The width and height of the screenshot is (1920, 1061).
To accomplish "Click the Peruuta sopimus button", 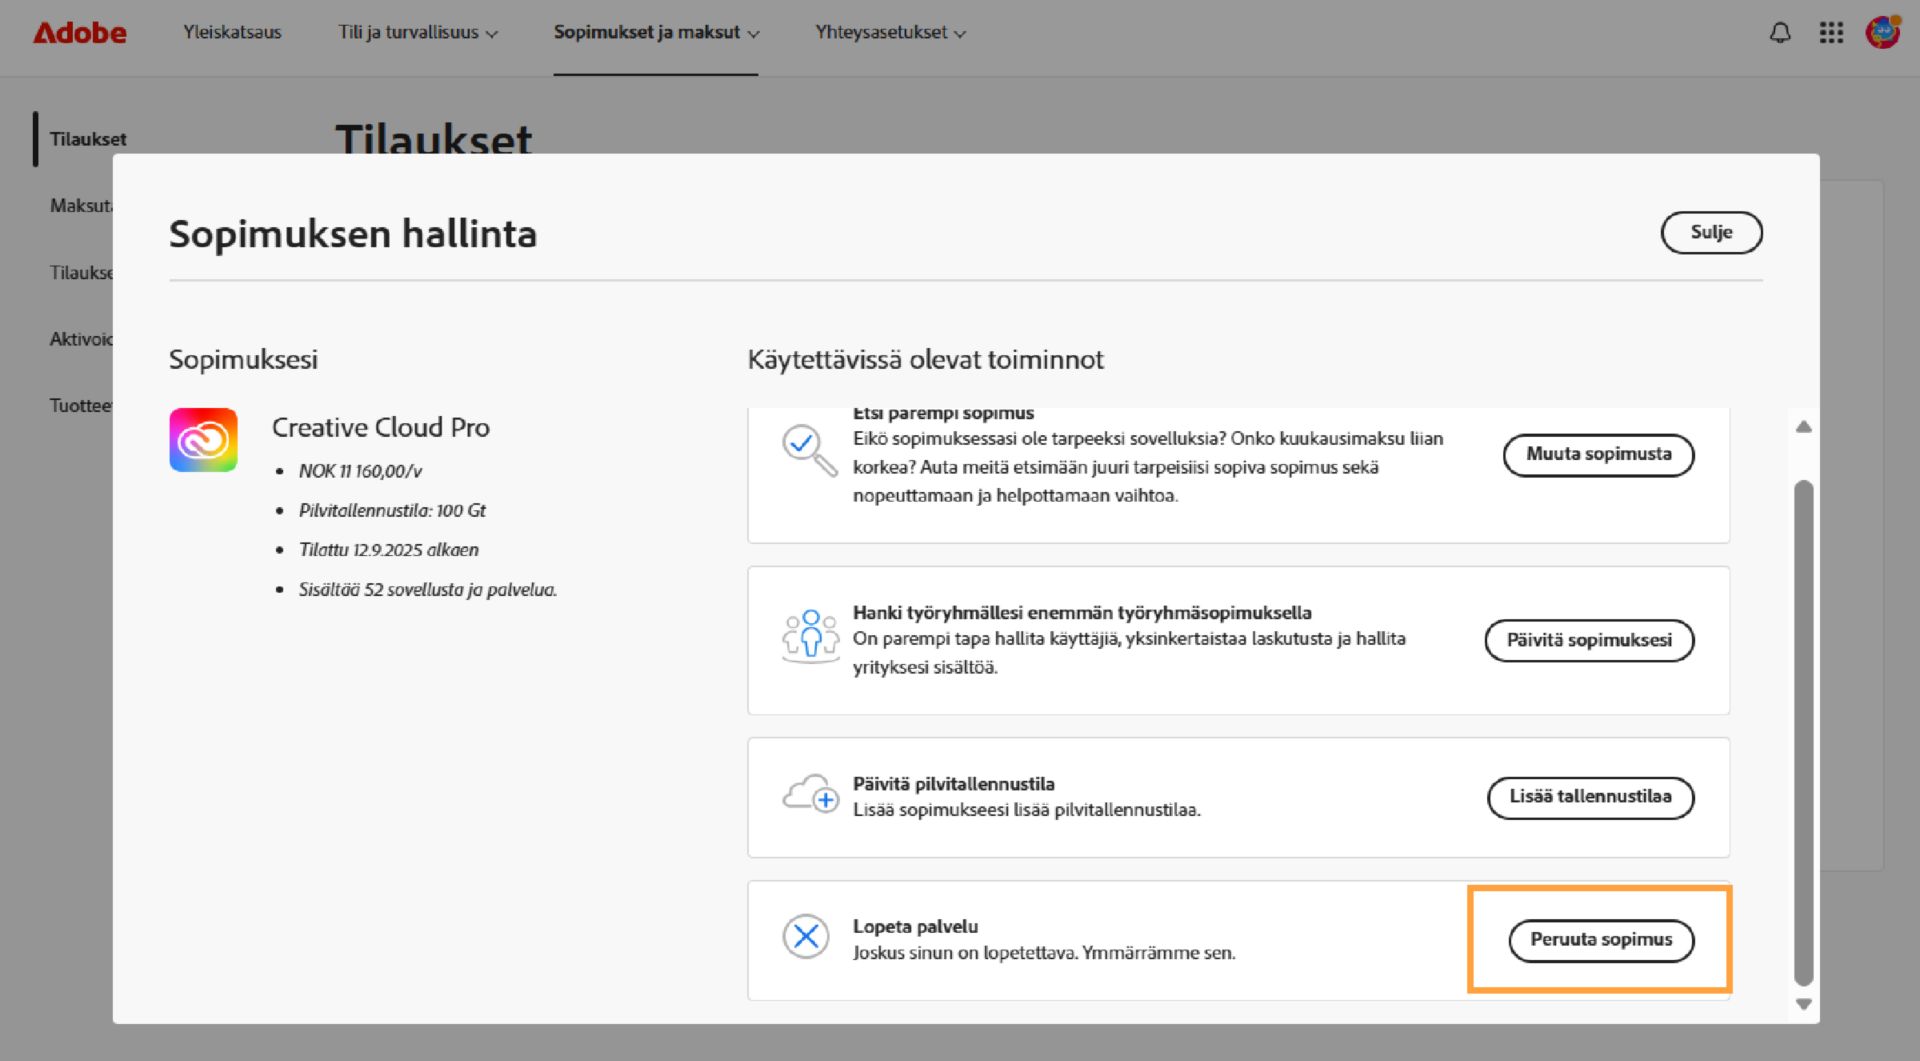I will click(x=1600, y=940).
